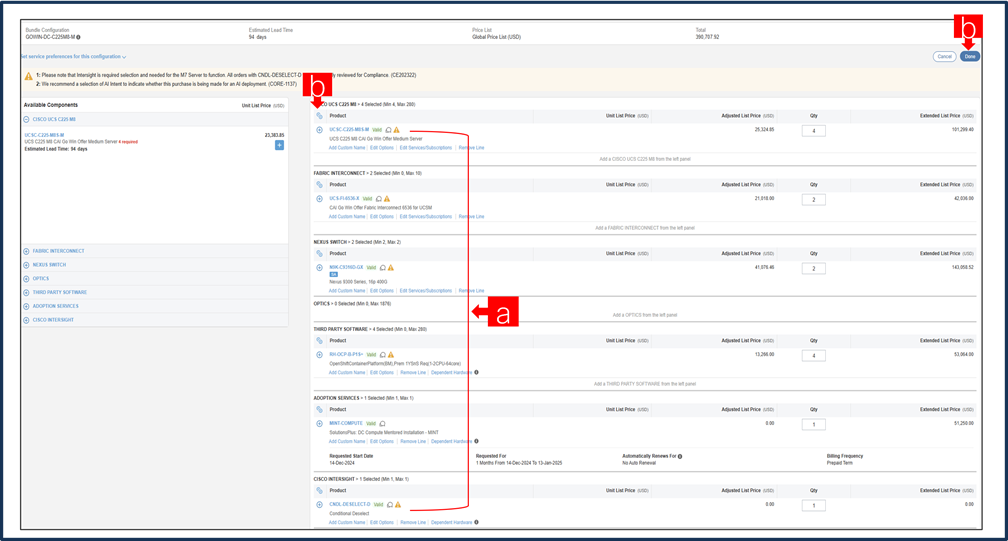Click warning triangle icon for CNDL-DESELECT-D

[x=398, y=504]
